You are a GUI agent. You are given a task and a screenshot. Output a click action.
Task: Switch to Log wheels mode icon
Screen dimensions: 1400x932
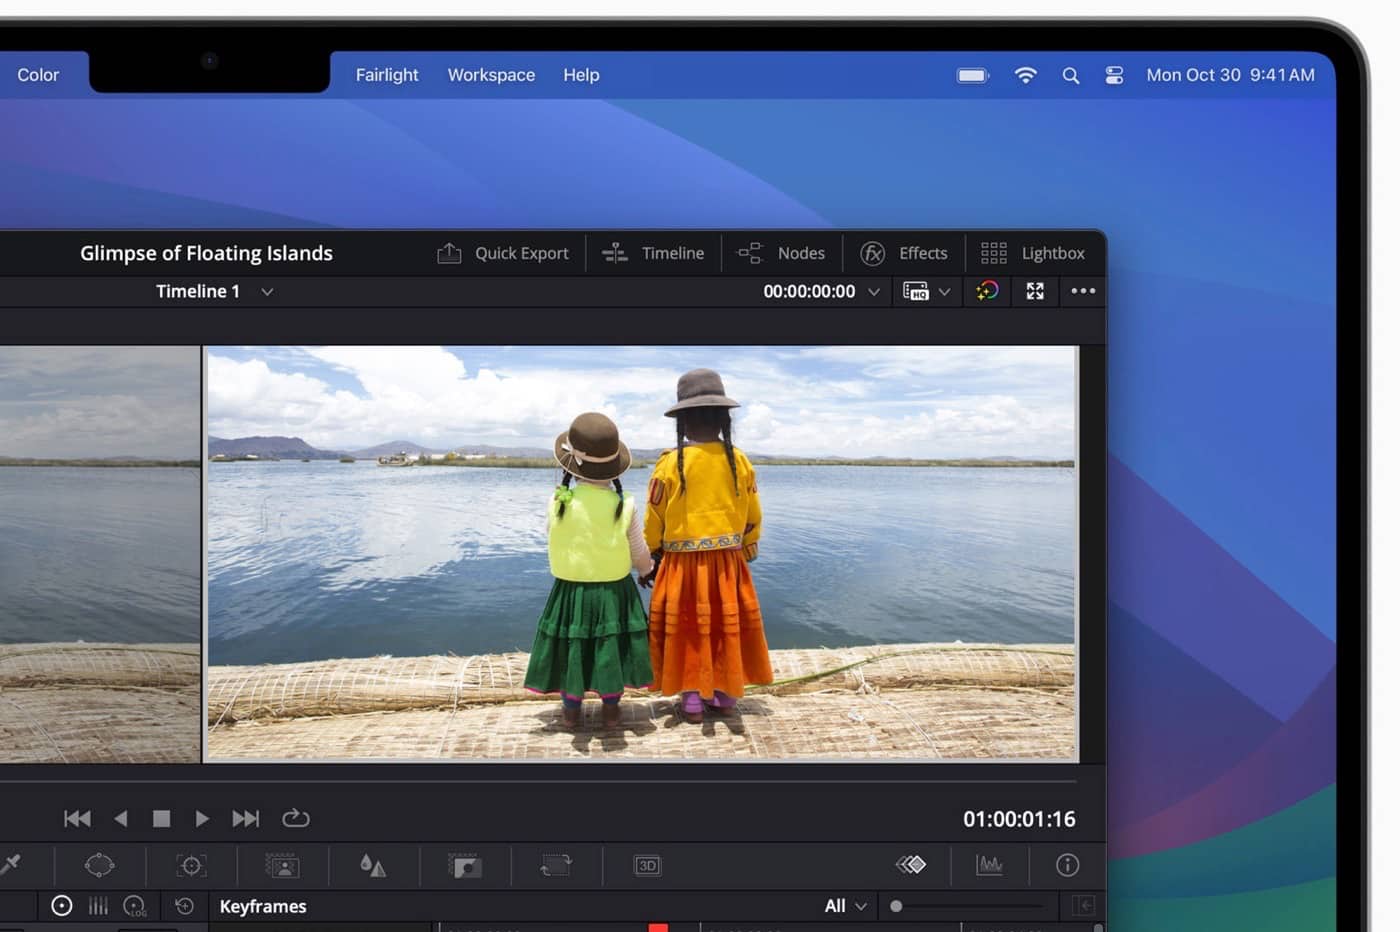pyautogui.click(x=135, y=906)
